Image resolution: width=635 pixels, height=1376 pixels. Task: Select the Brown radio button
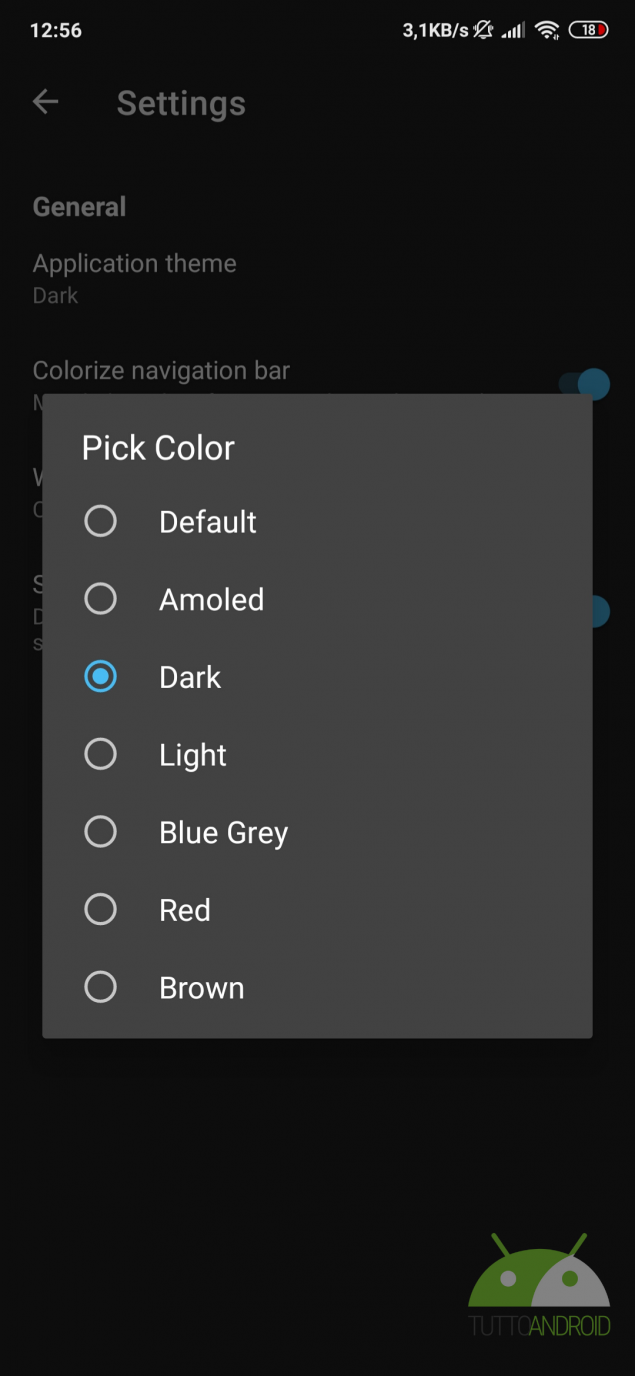pos(100,988)
